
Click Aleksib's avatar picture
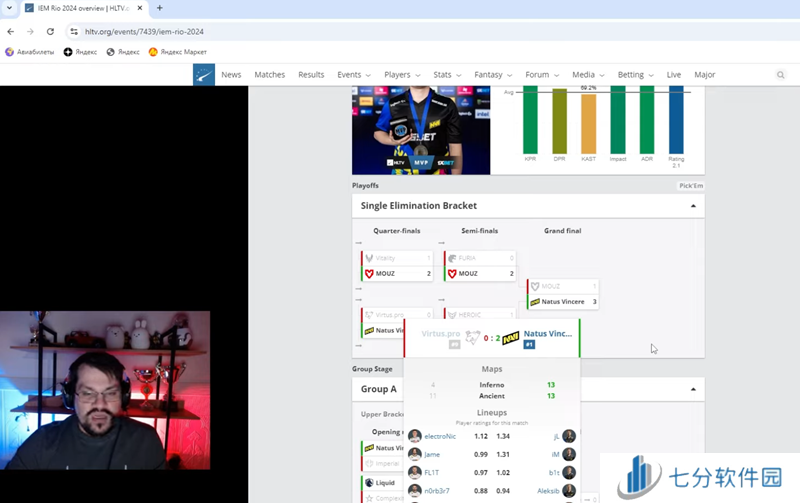[x=569, y=491]
